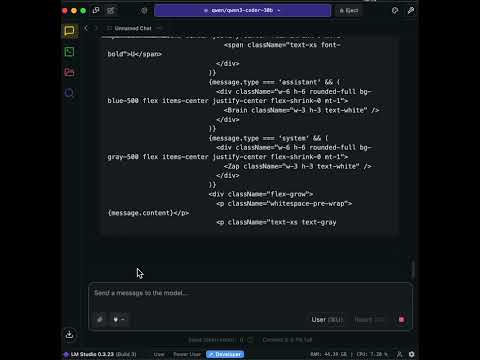480x360 pixels.
Task: Switch to Developer mode
Action: click(225, 354)
